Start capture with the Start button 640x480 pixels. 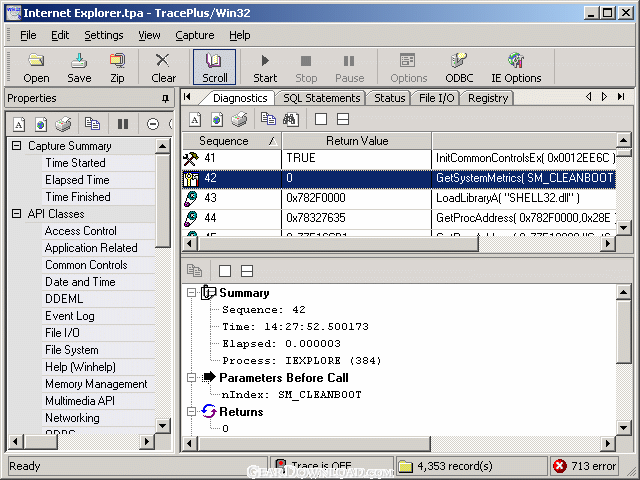[265, 67]
